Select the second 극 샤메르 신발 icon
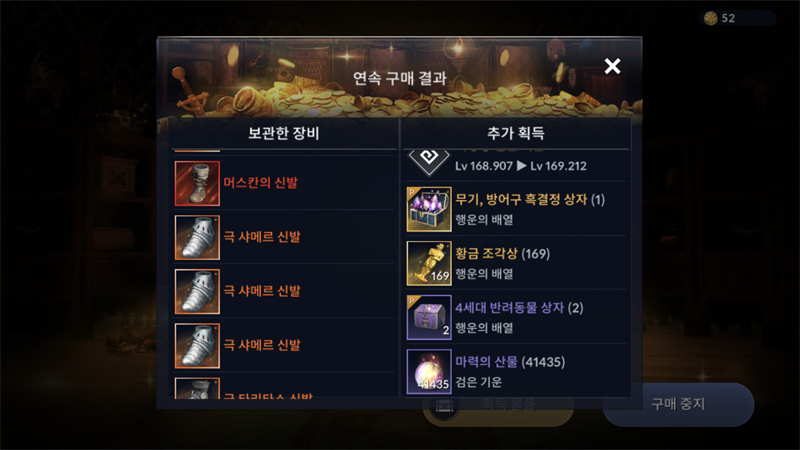The height and width of the screenshot is (450, 800). point(197,291)
